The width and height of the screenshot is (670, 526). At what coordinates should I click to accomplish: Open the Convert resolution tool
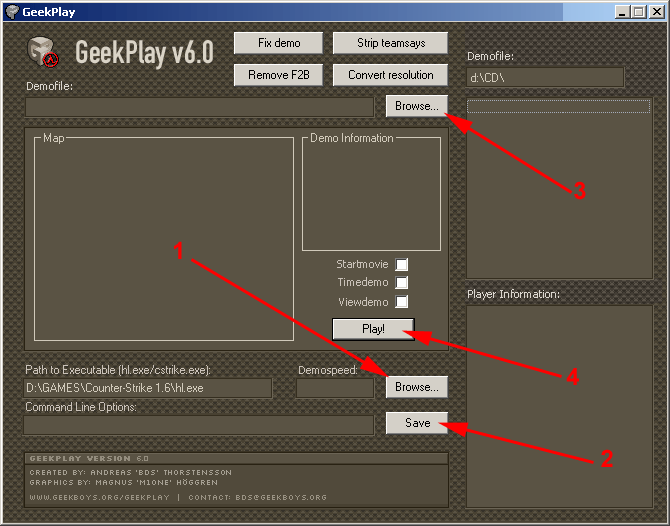390,75
